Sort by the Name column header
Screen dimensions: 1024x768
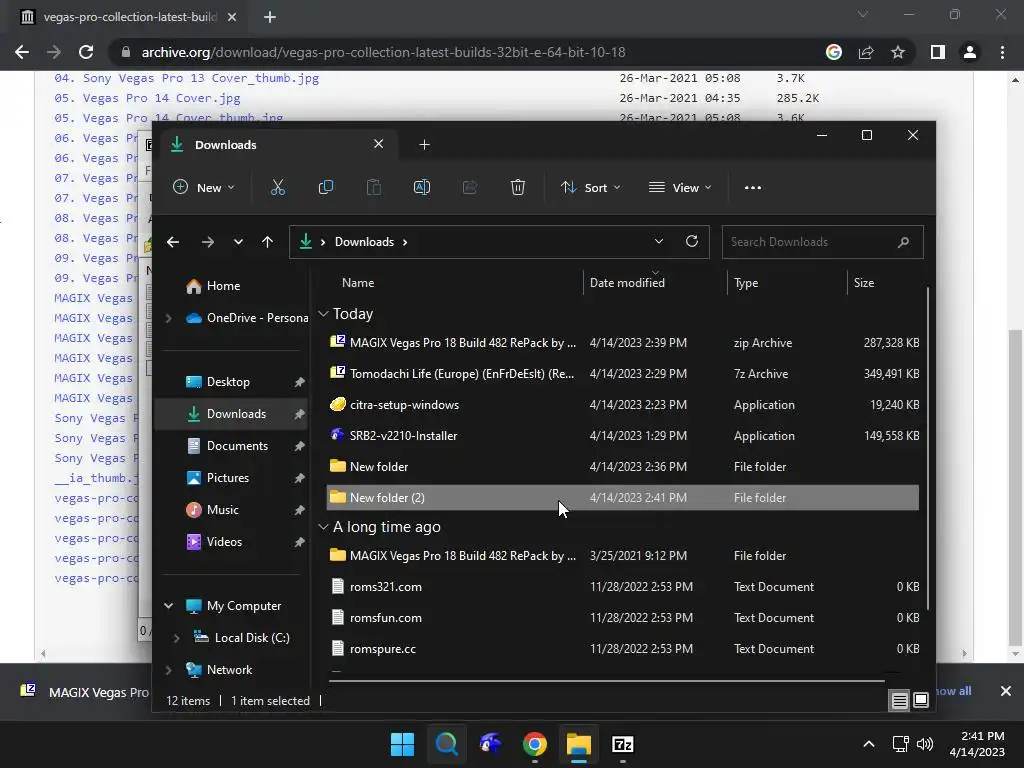358,283
